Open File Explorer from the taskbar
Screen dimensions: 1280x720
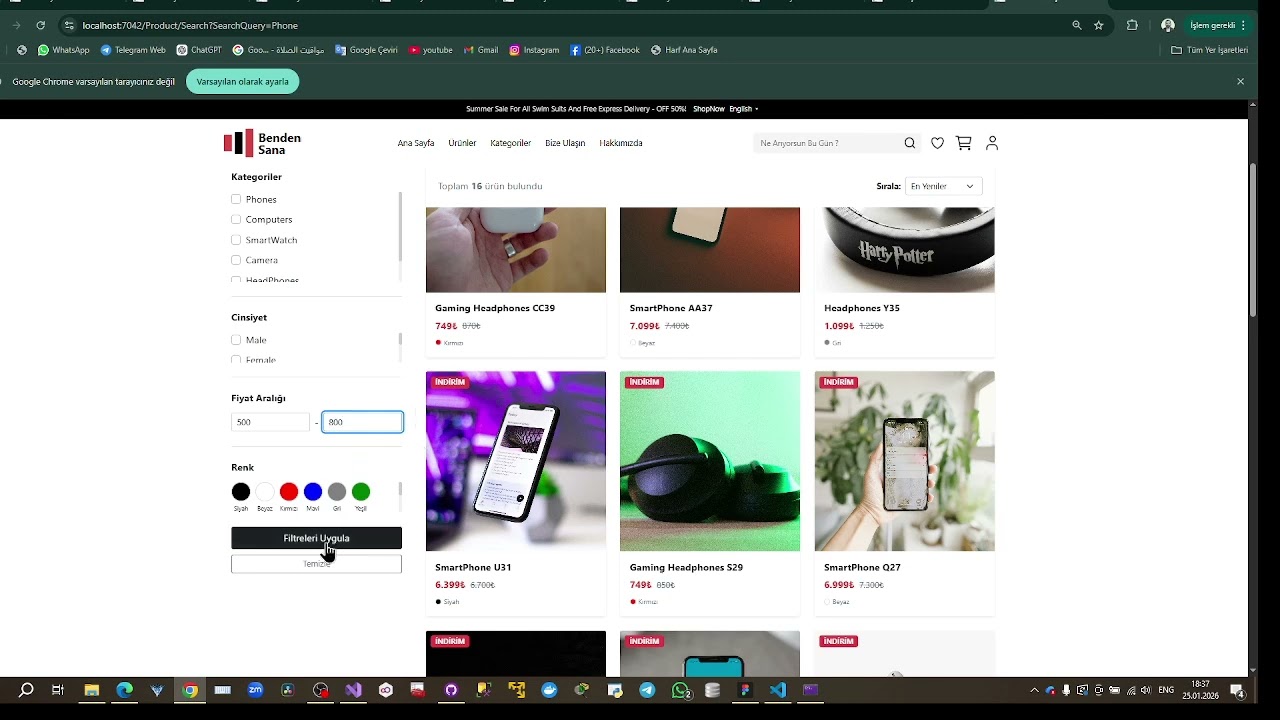tap(91, 690)
